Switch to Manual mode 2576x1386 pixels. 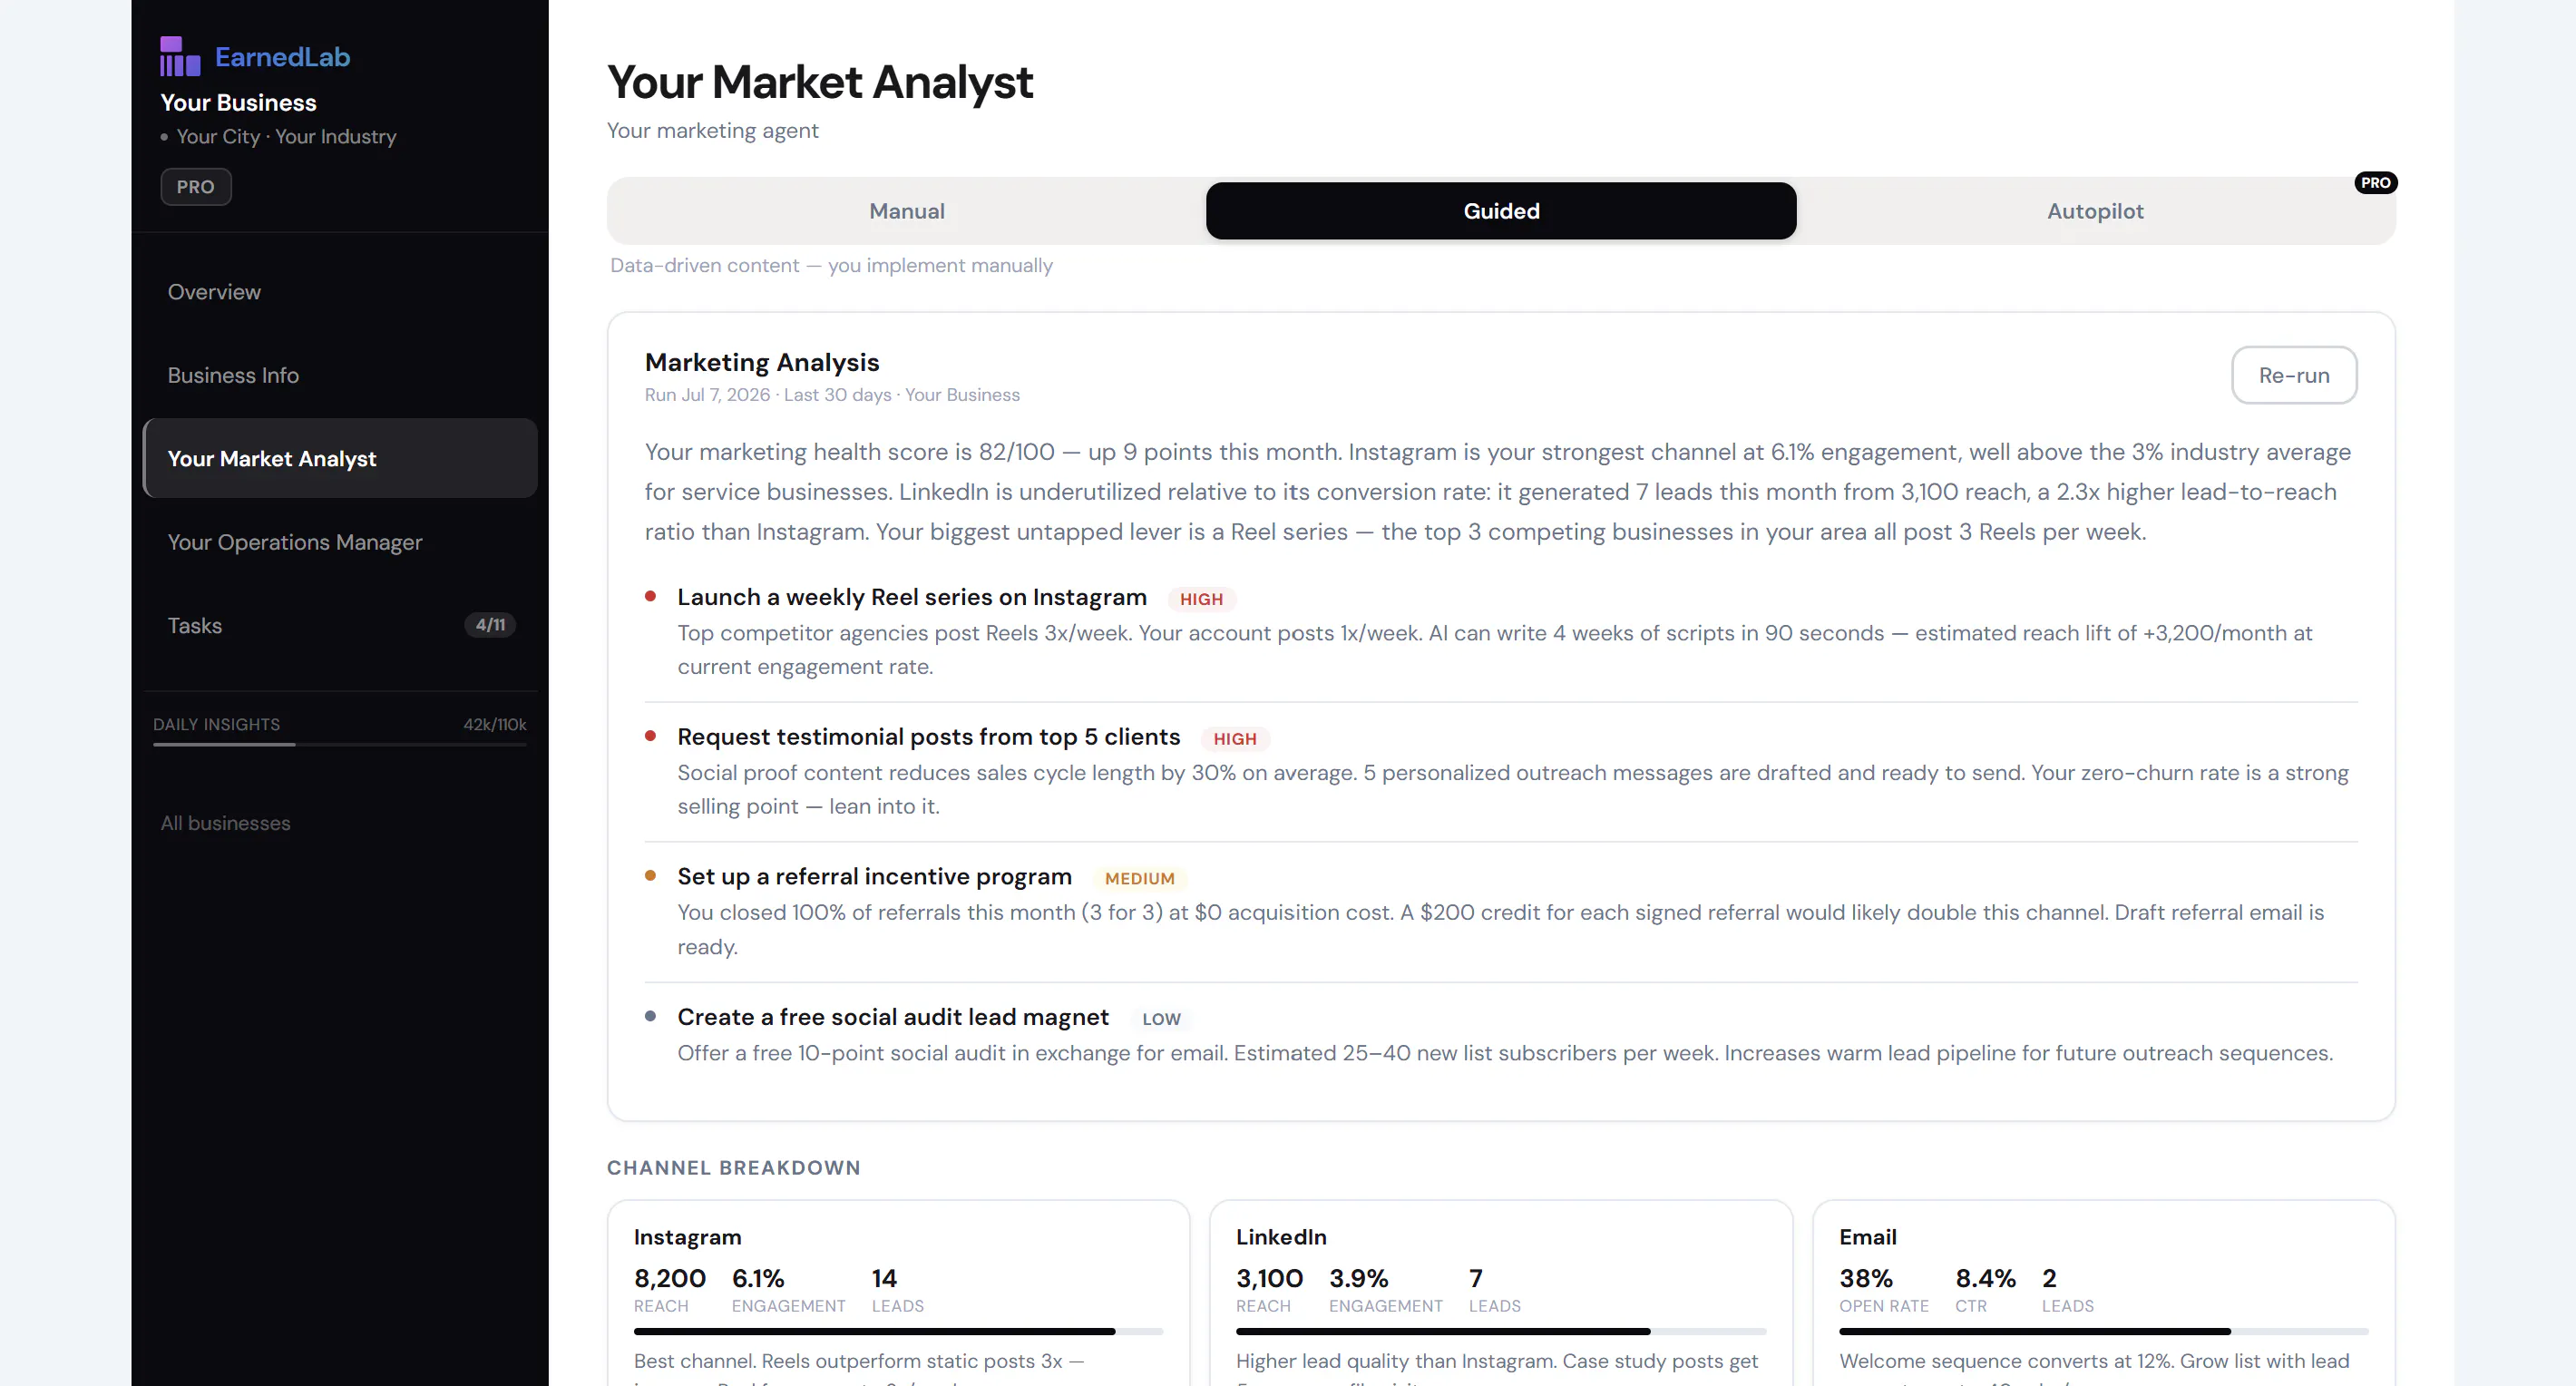tap(906, 211)
